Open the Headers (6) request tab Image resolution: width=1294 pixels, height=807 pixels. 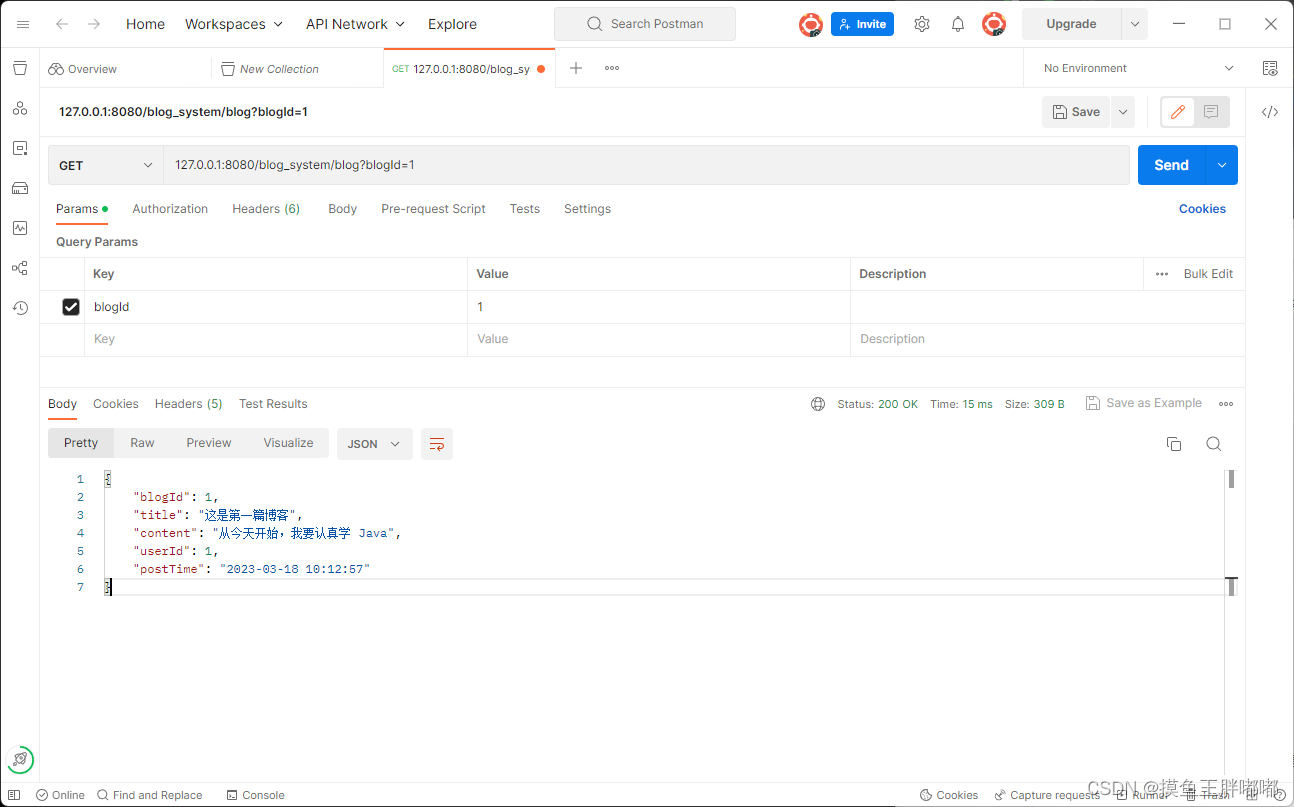(x=266, y=209)
